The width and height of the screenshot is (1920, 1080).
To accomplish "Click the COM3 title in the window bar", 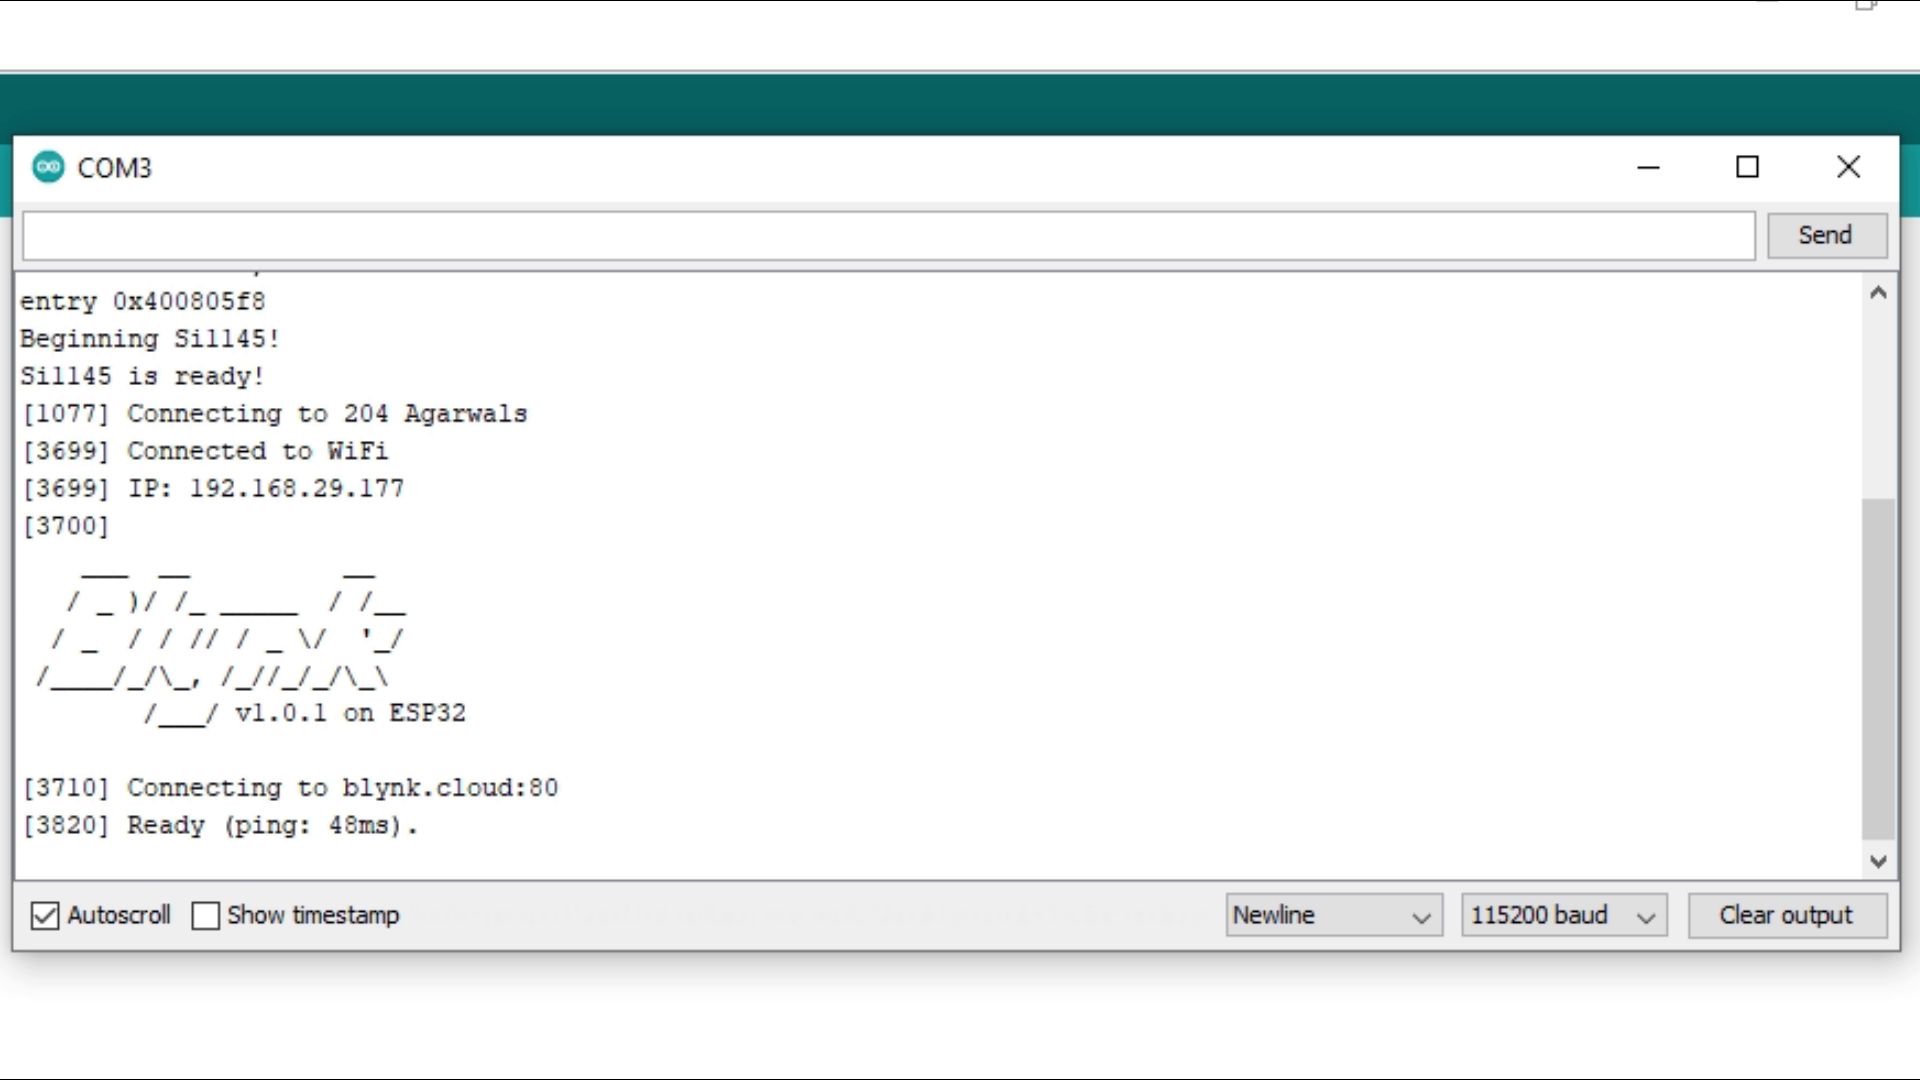I will click(115, 167).
